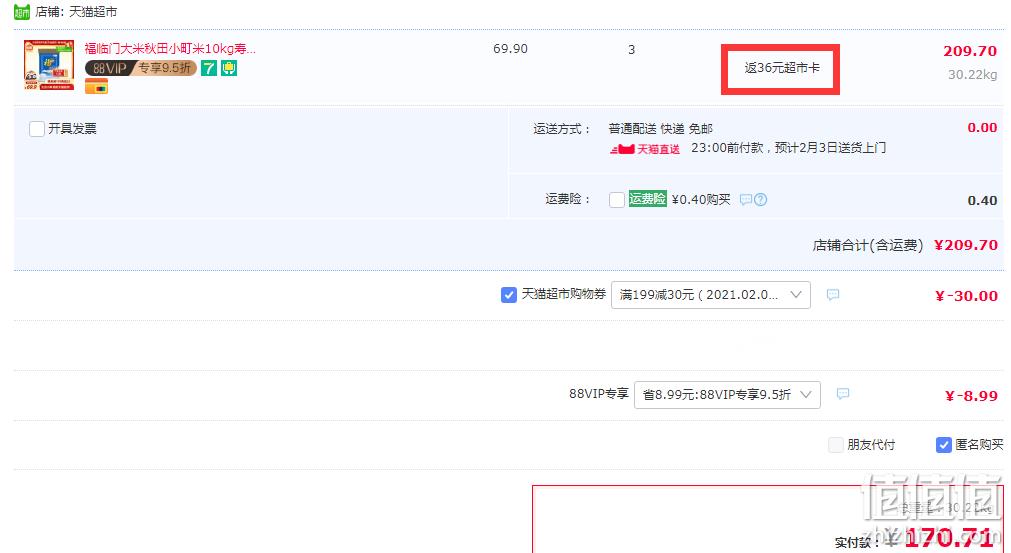Viewport: 1011px width, 553px height.
Task: Click the ¥-30.00 coupon discount amount
Action: pyautogui.click(x=966, y=296)
